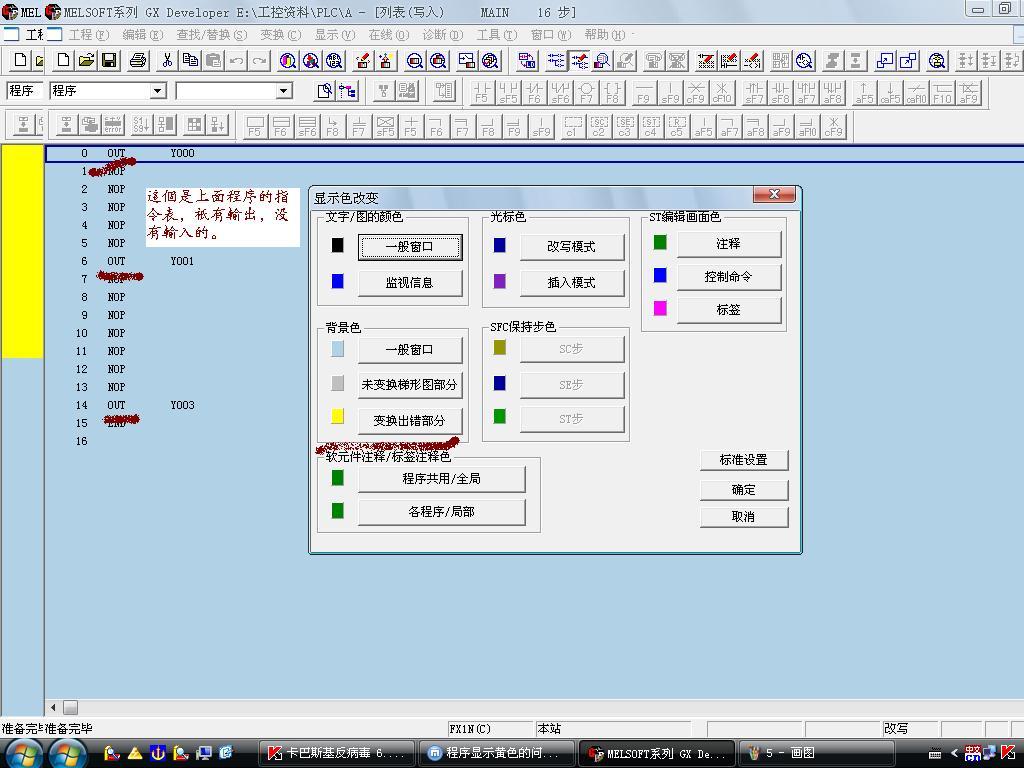Click the Cut scissors icon
The image size is (1024, 768).
[167, 61]
